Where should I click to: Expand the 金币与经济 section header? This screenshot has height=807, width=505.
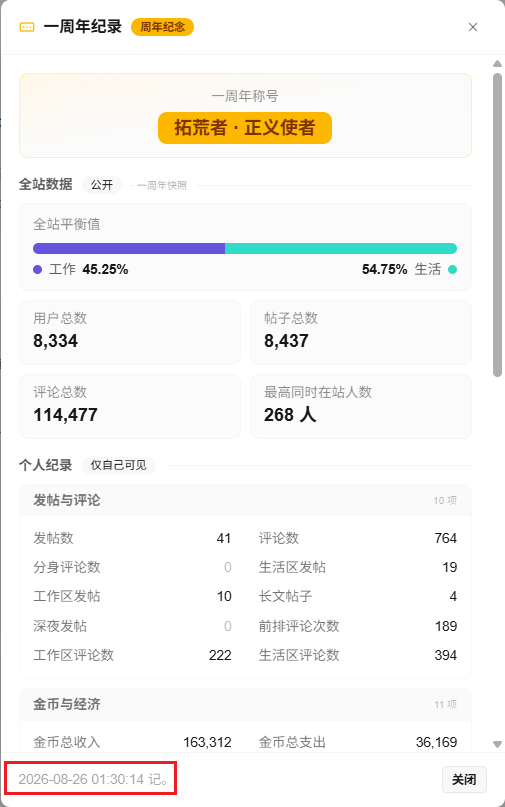[x=245, y=704]
